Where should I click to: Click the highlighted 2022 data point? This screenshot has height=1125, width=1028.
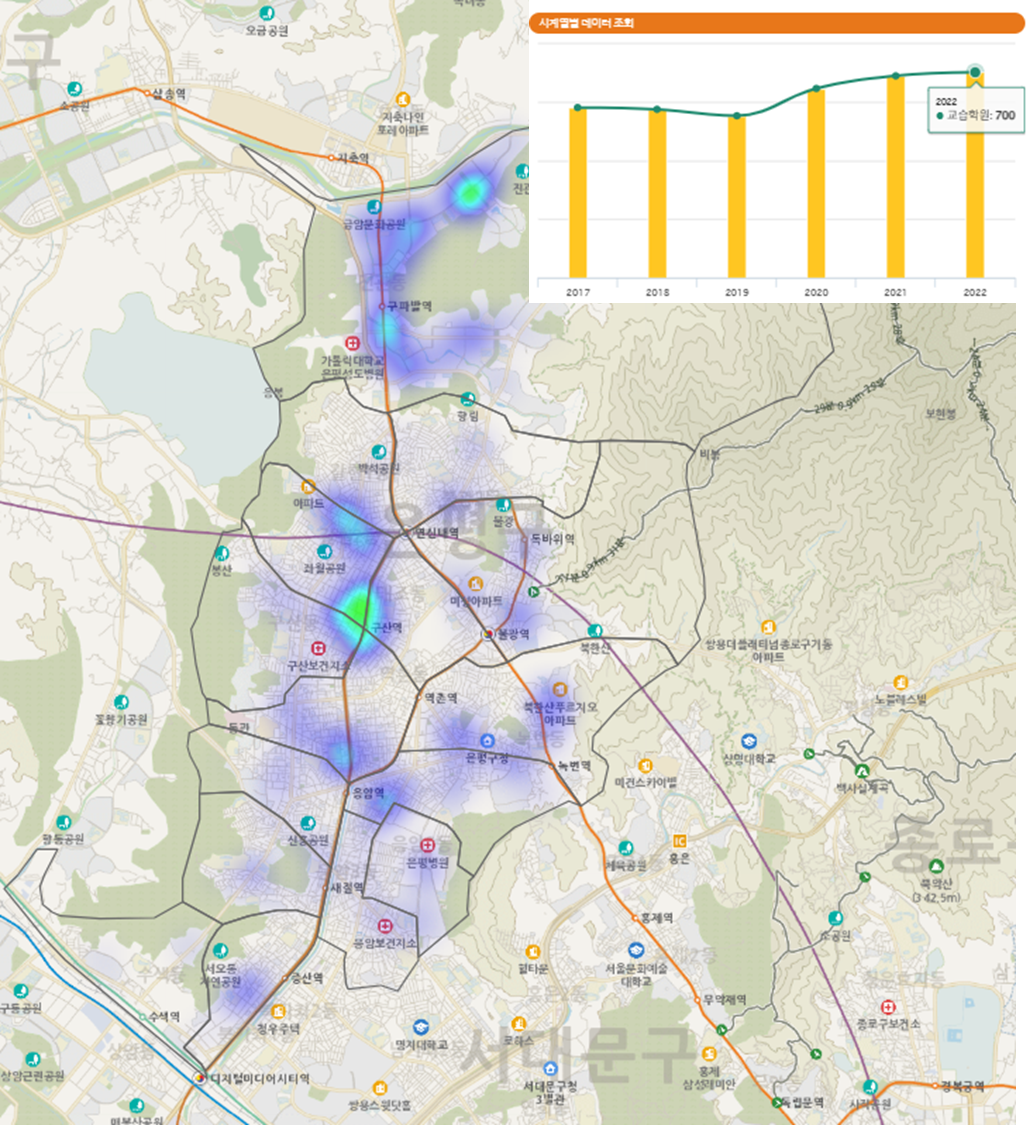pos(975,72)
